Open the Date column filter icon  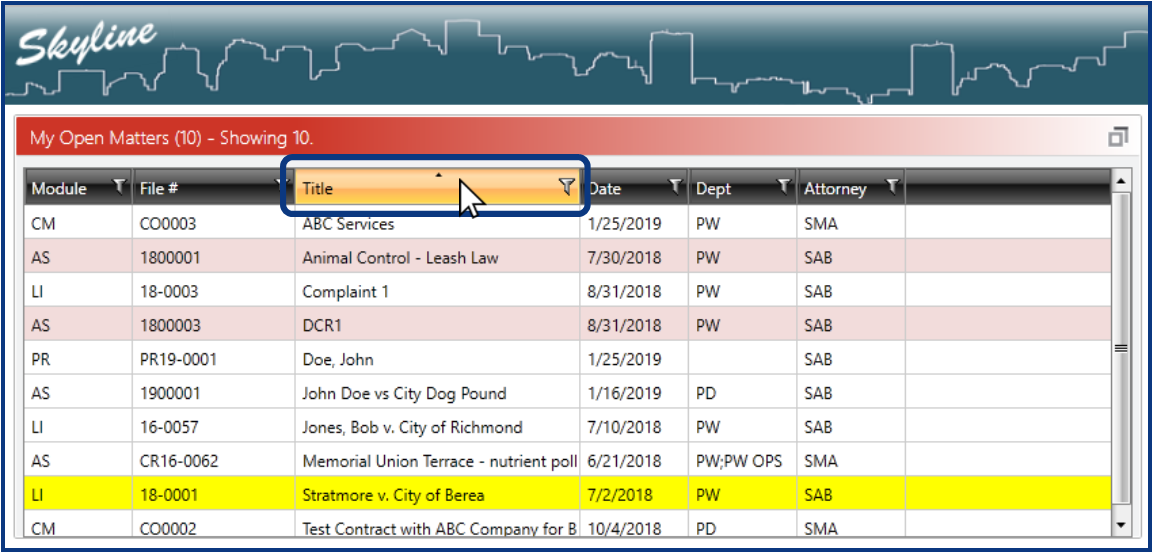(x=675, y=187)
